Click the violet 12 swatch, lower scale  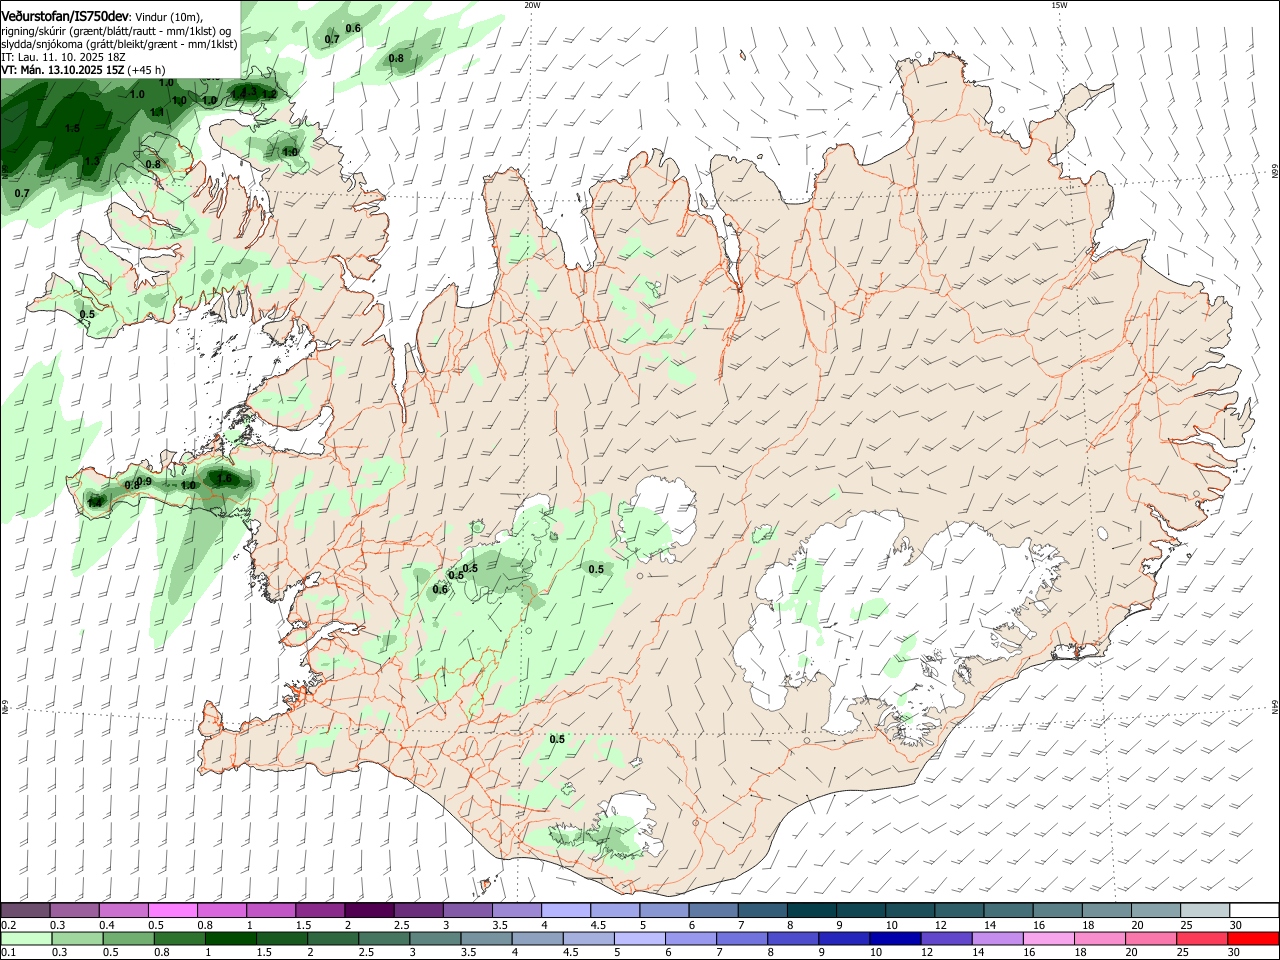click(x=947, y=938)
